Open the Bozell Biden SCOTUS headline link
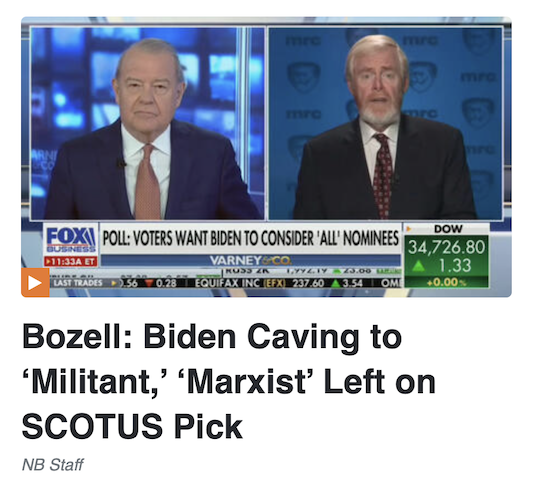The image size is (535, 497). click(229, 382)
